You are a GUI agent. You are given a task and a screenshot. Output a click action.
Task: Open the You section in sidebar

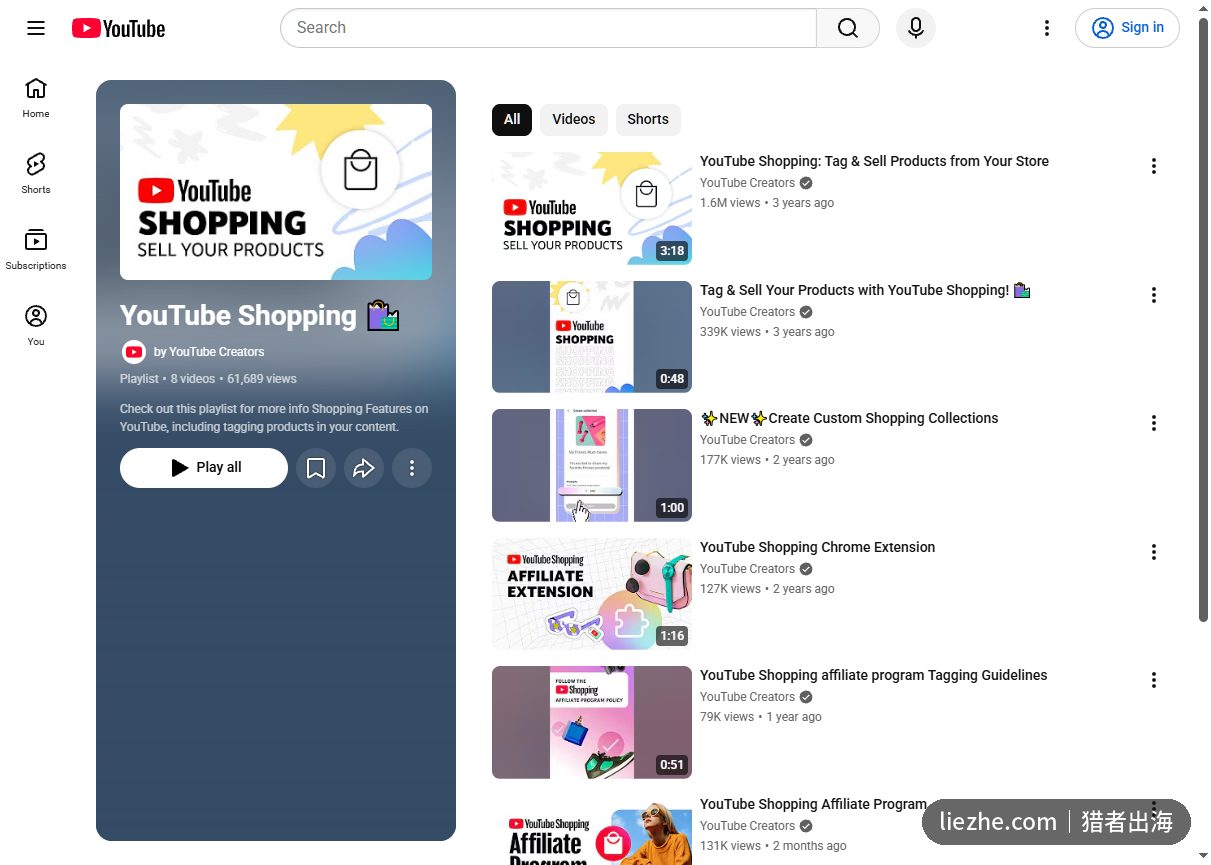pyautogui.click(x=36, y=326)
